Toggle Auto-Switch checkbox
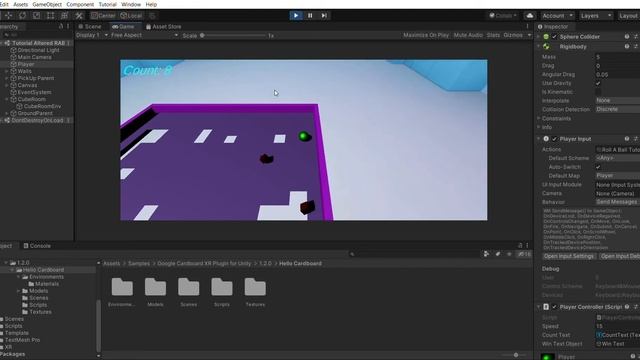640x360 pixels. [x=598, y=167]
